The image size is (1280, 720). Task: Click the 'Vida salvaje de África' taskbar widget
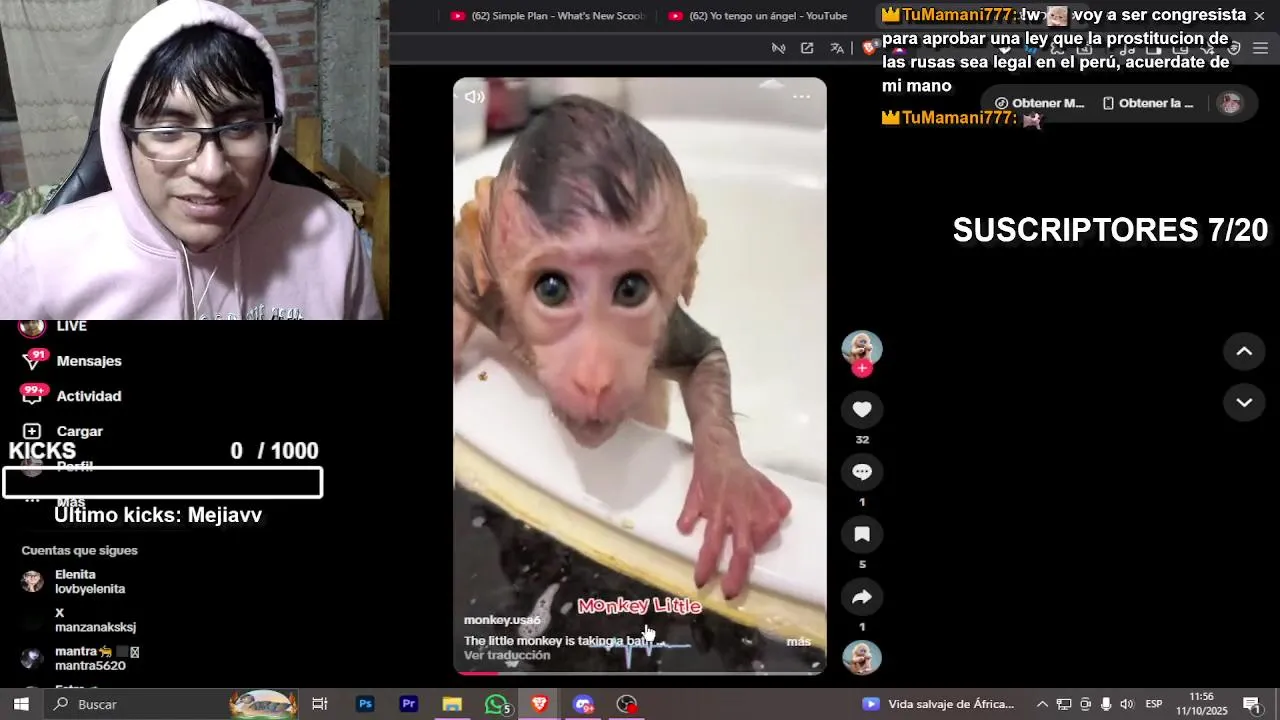(x=940, y=704)
